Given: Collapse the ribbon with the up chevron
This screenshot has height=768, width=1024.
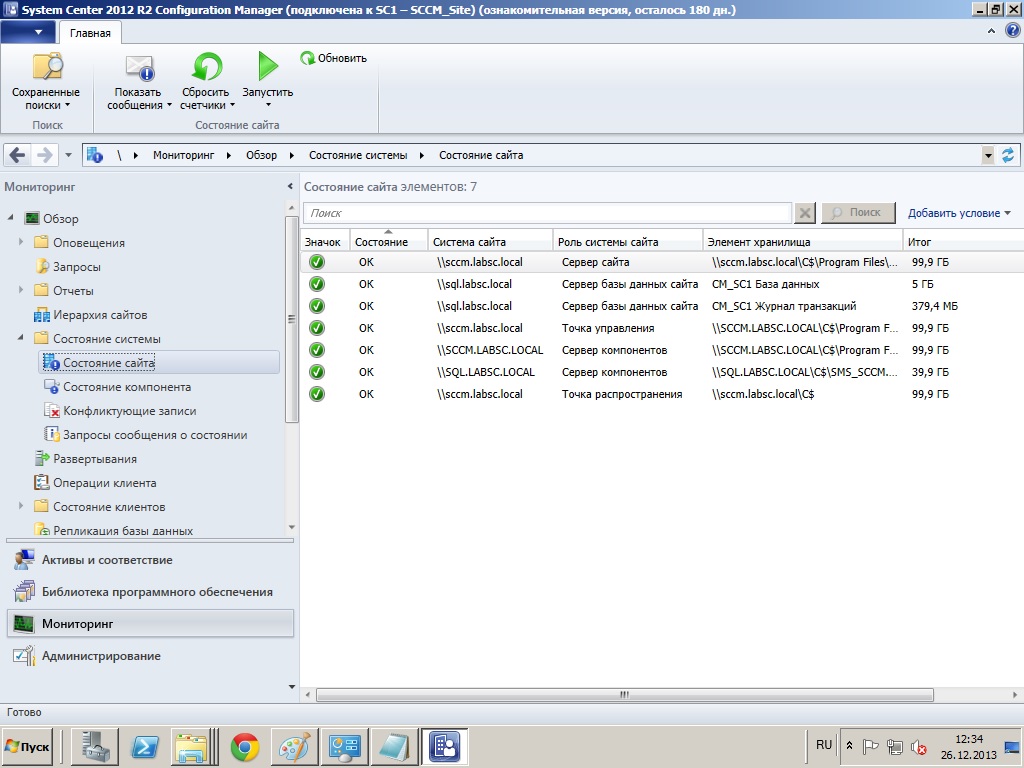Looking at the screenshot, I should (991, 31).
